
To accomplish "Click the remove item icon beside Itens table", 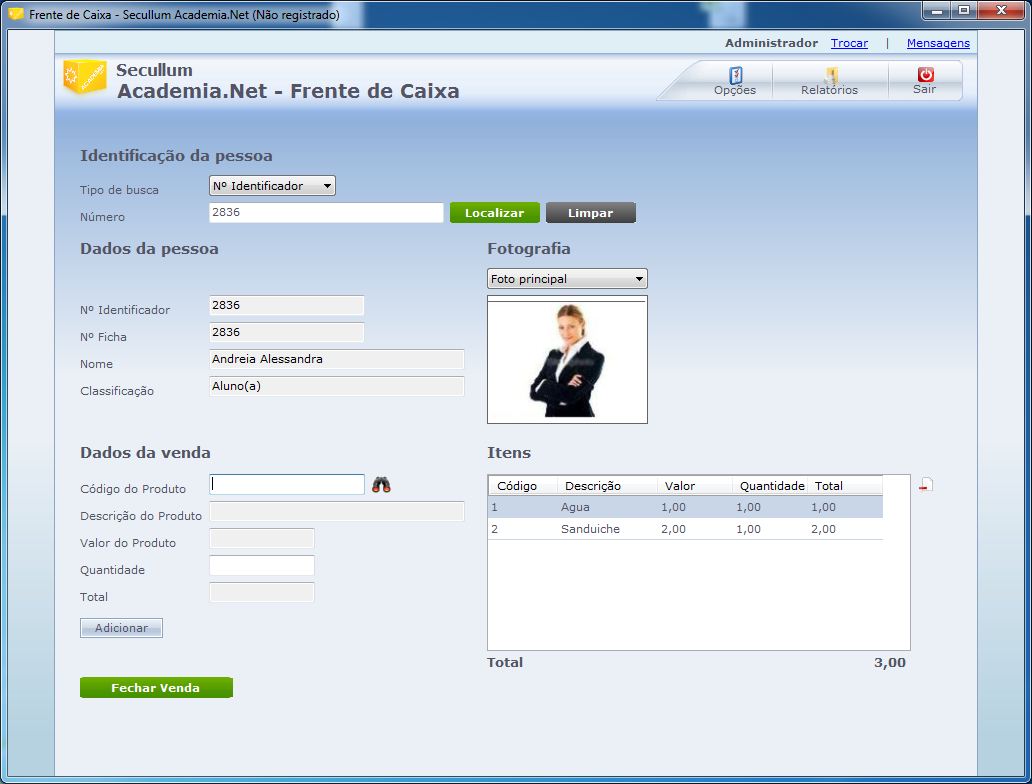I will [926, 485].
